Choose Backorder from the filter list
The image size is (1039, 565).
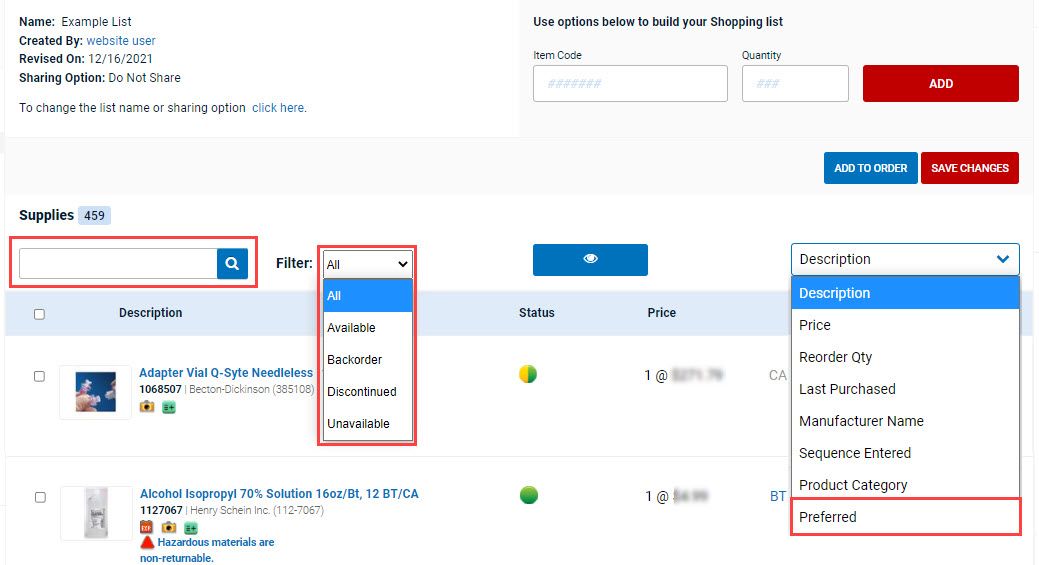pyautogui.click(x=355, y=360)
